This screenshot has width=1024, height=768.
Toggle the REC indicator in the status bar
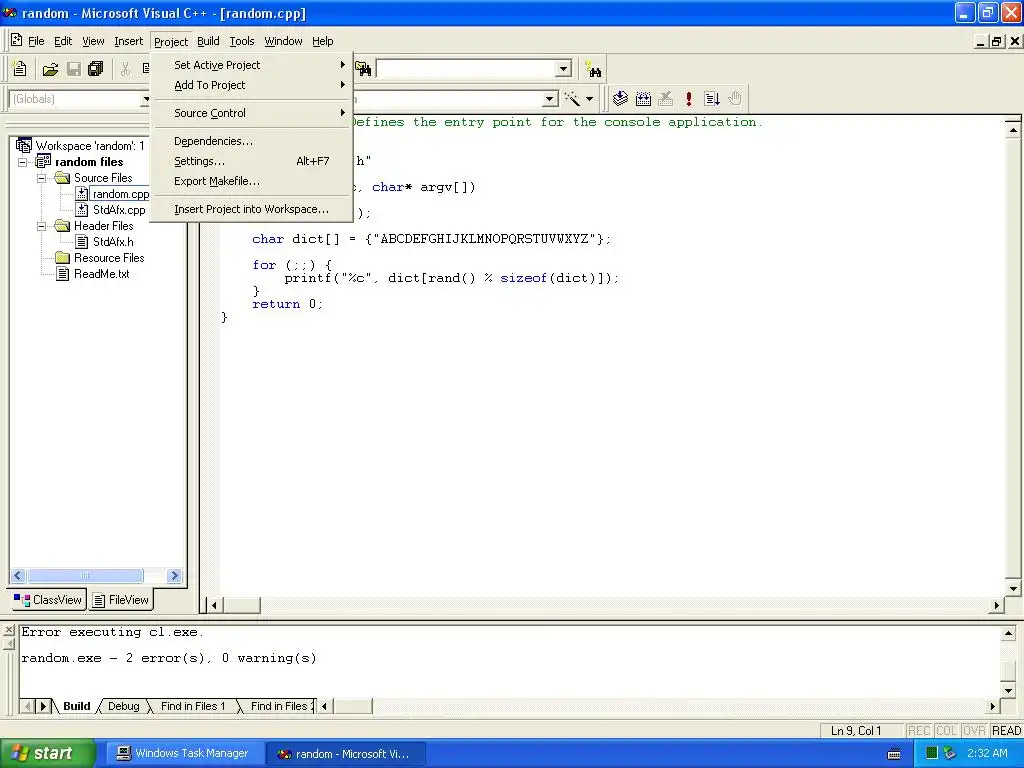tap(919, 731)
